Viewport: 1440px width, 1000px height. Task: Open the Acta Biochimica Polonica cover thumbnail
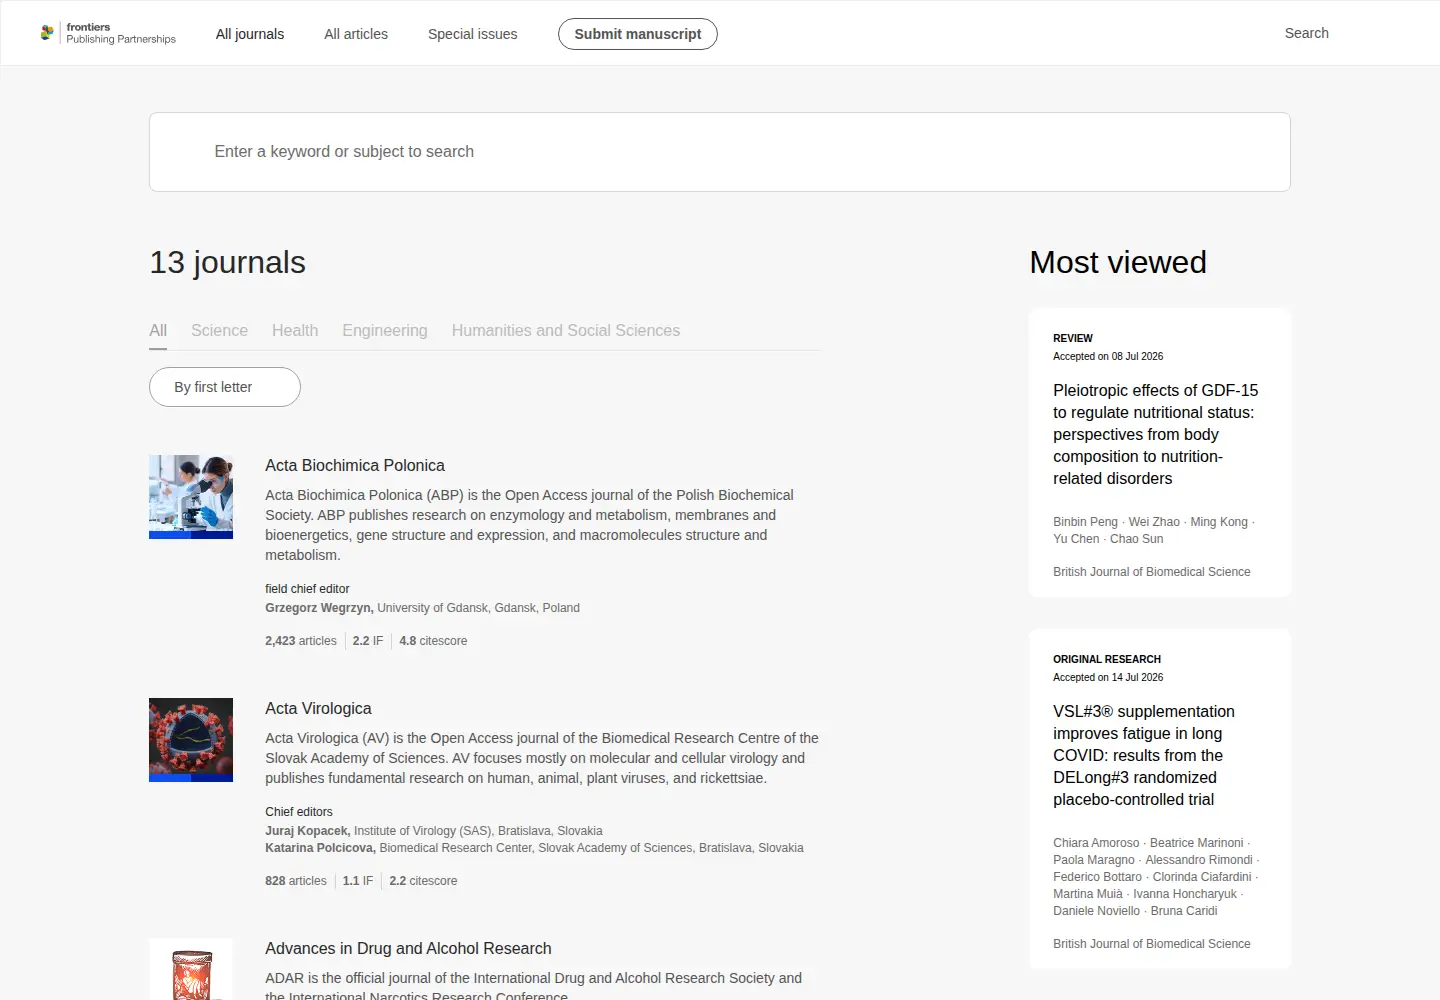(191, 497)
